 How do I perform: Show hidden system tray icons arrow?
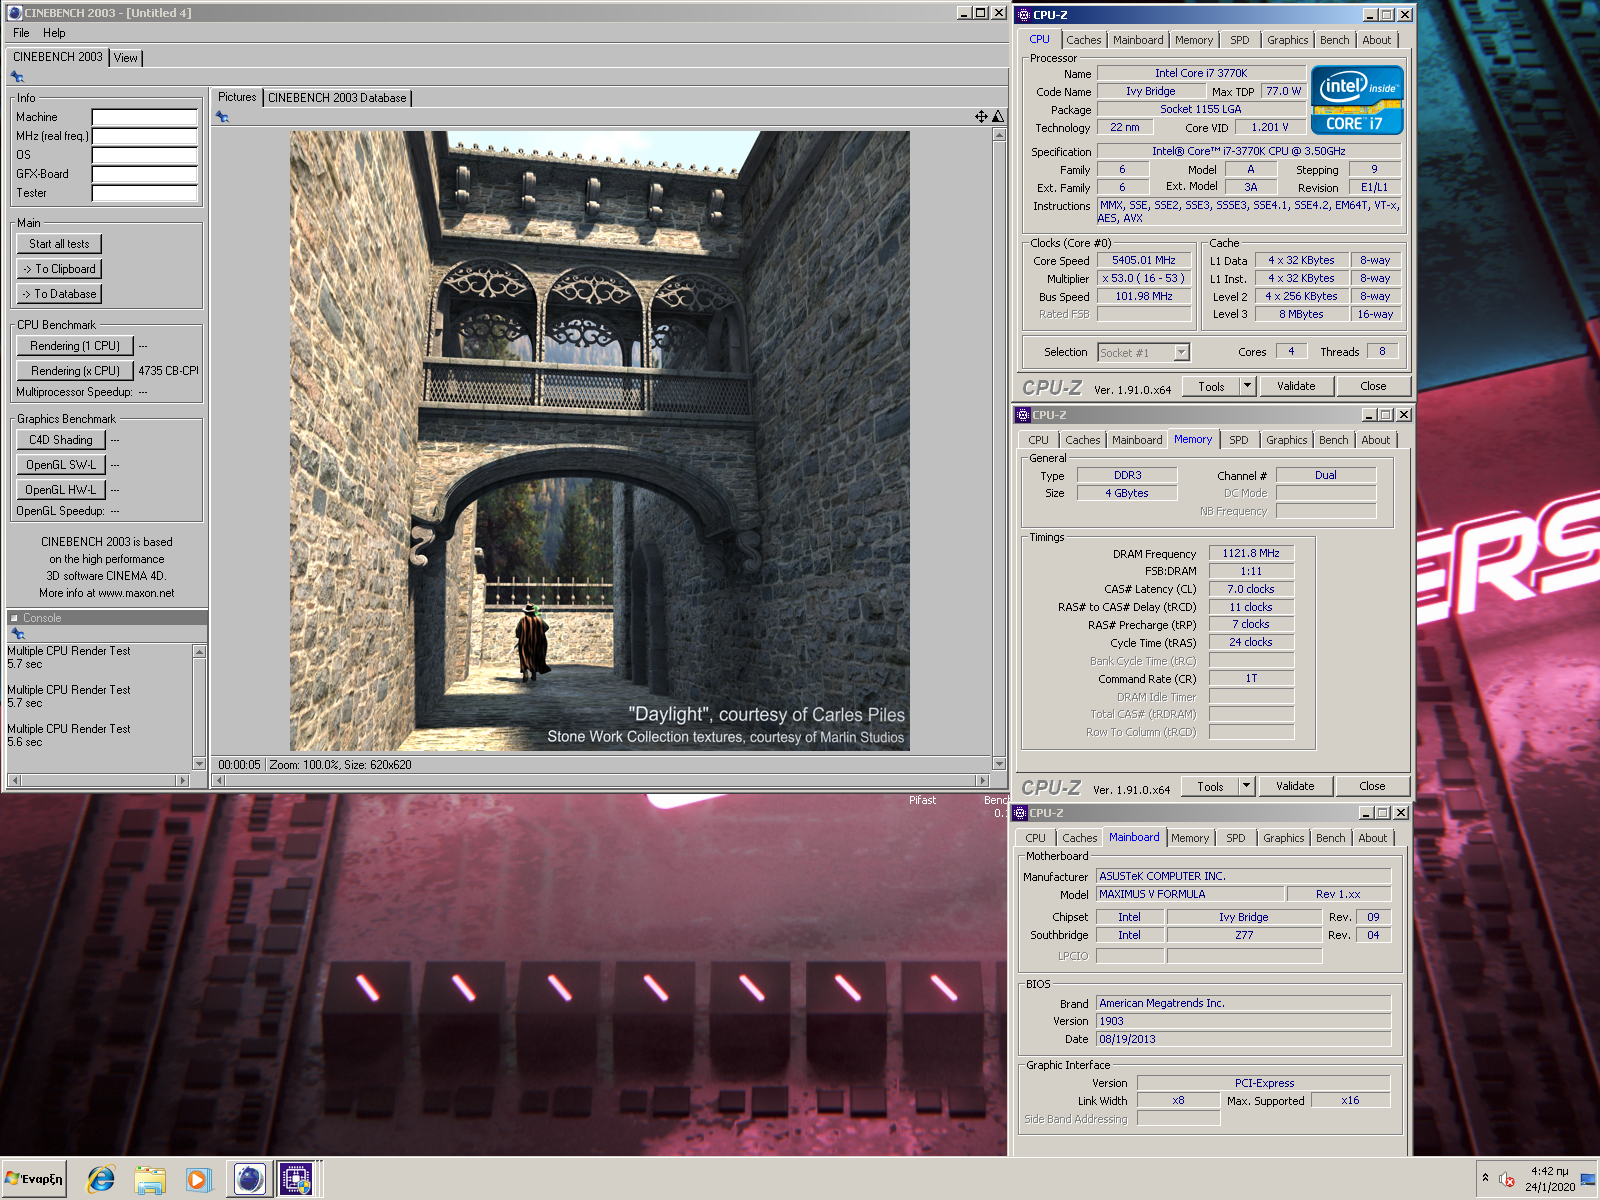(1485, 1178)
